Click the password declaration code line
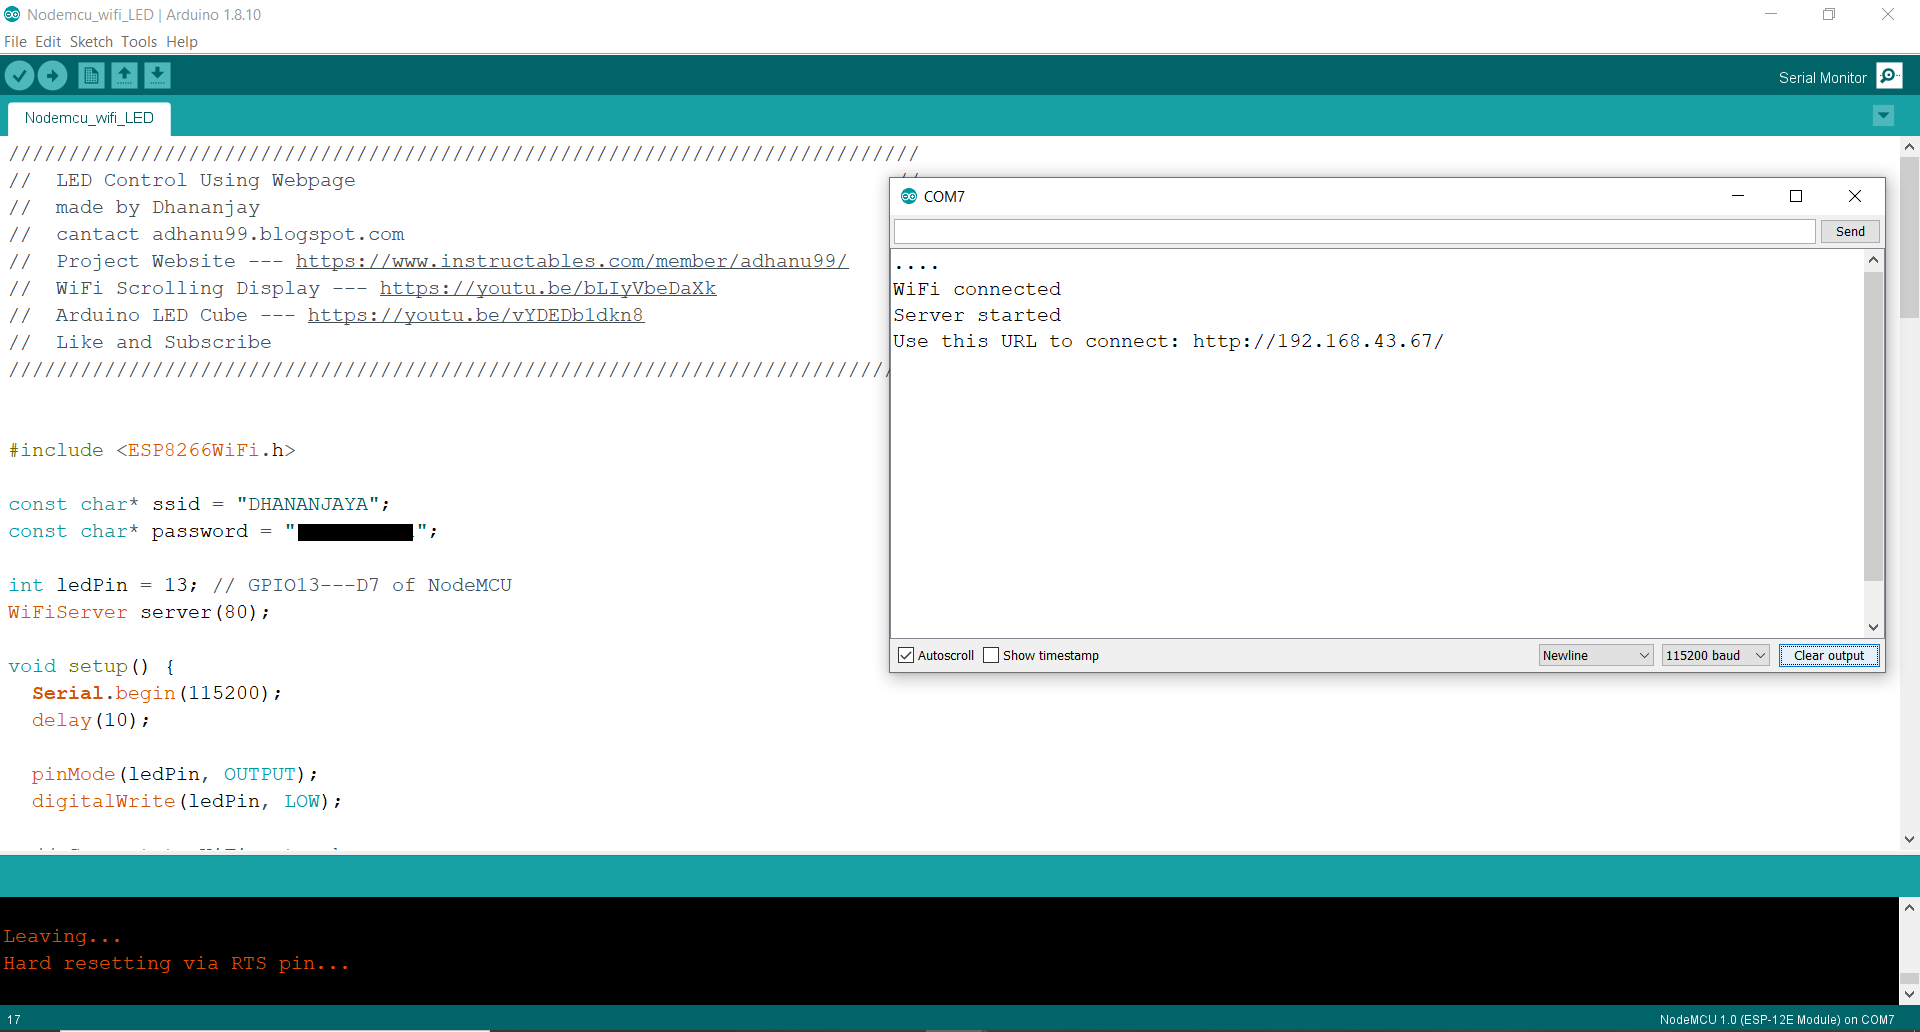Image resolution: width=1920 pixels, height=1032 pixels. (x=223, y=531)
